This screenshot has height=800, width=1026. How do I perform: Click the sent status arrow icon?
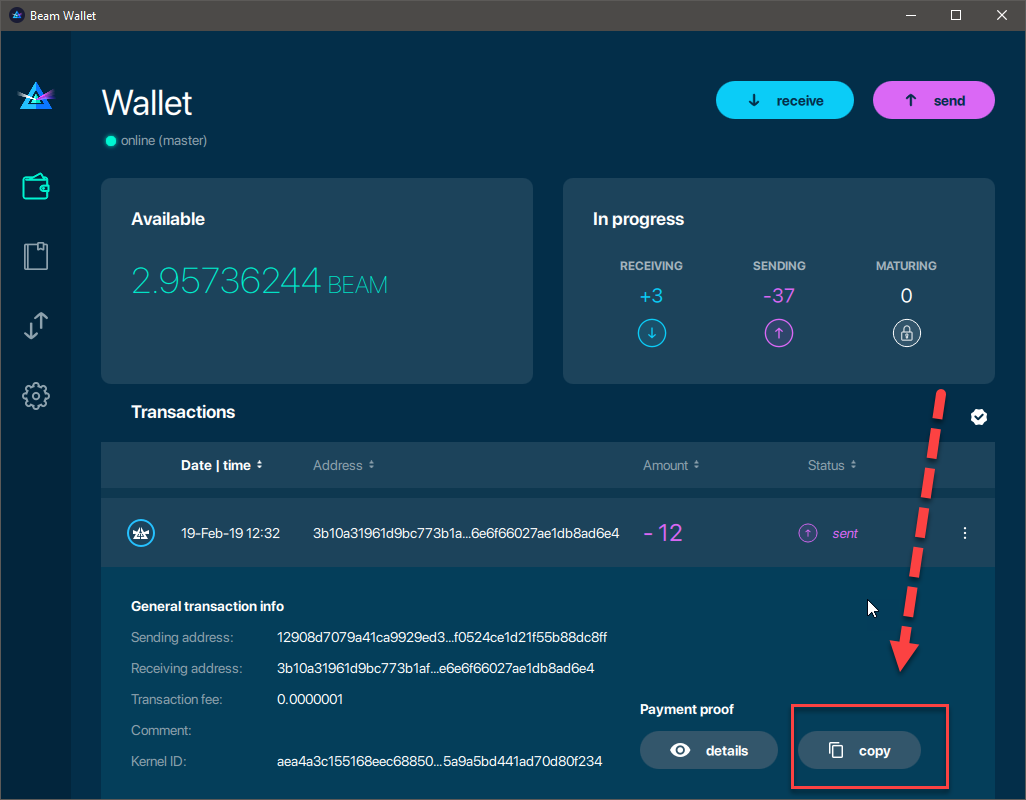click(x=807, y=533)
